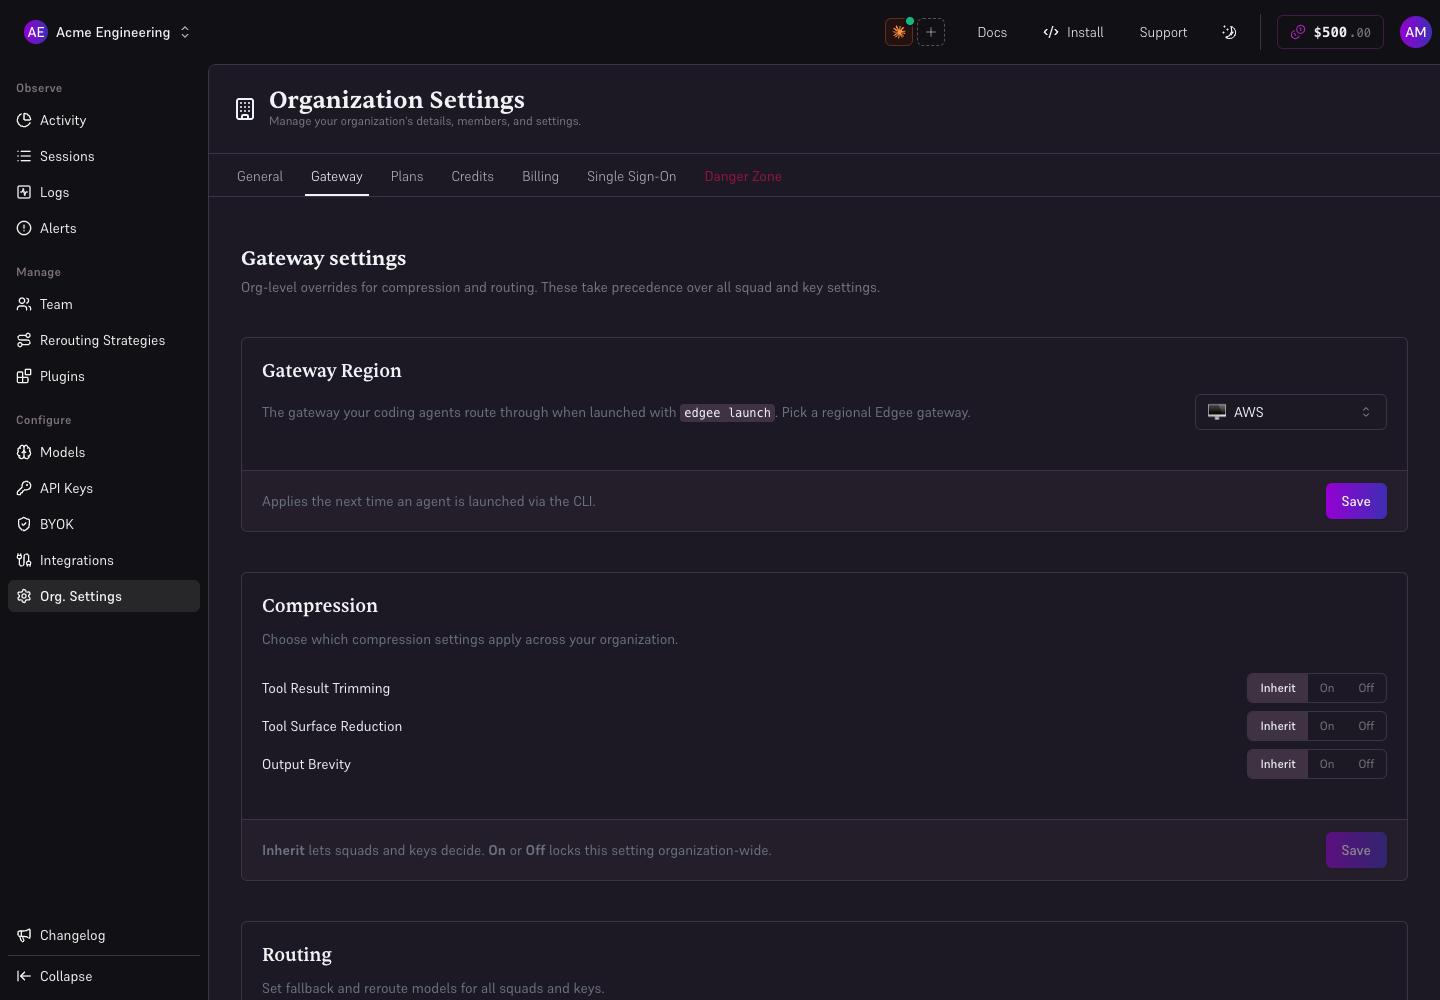Image resolution: width=1440 pixels, height=1000 pixels.
Task: Click the Tool Surface Reduction label
Action: [x=332, y=726]
